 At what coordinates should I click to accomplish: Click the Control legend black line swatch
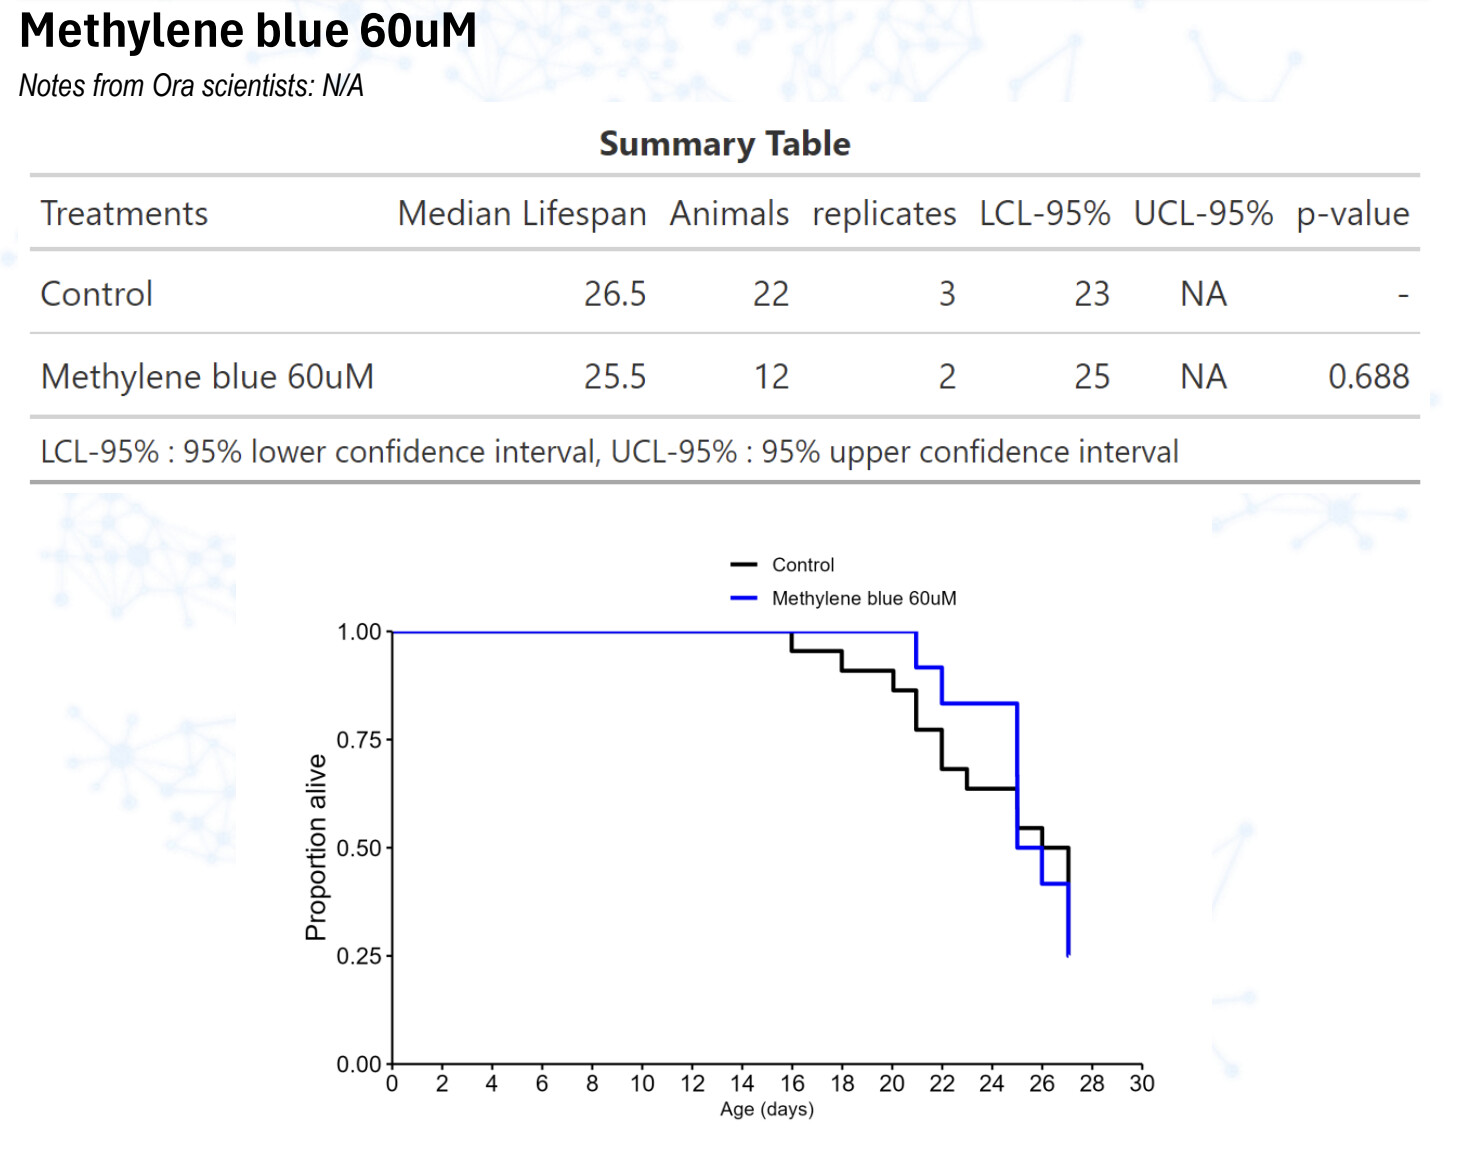[x=744, y=565]
